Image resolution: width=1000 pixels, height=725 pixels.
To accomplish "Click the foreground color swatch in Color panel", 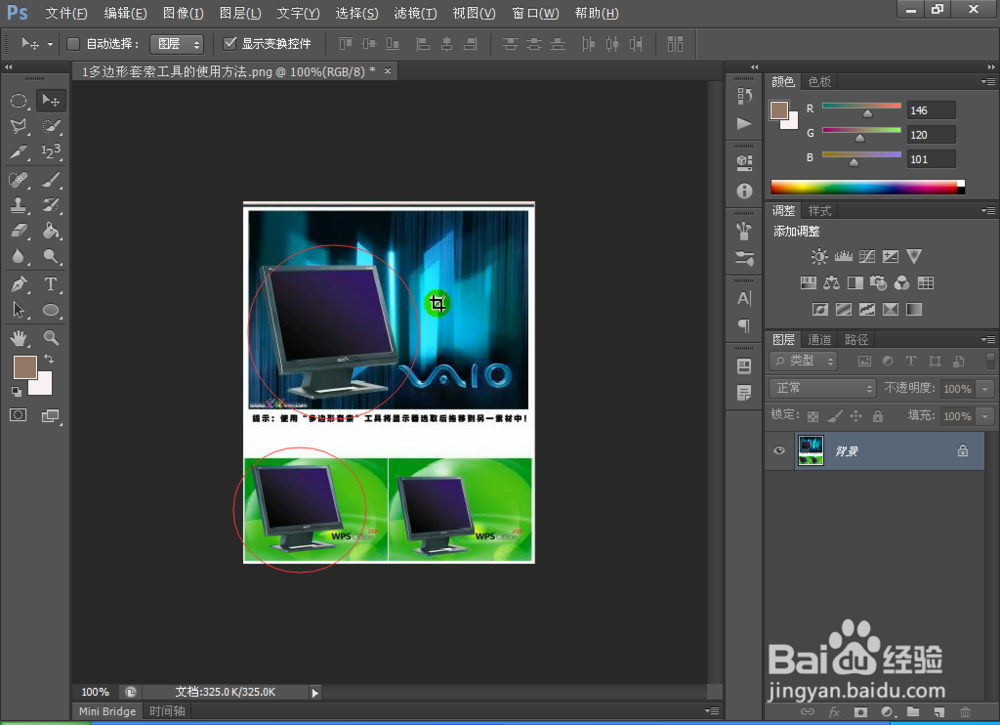I will [779, 110].
